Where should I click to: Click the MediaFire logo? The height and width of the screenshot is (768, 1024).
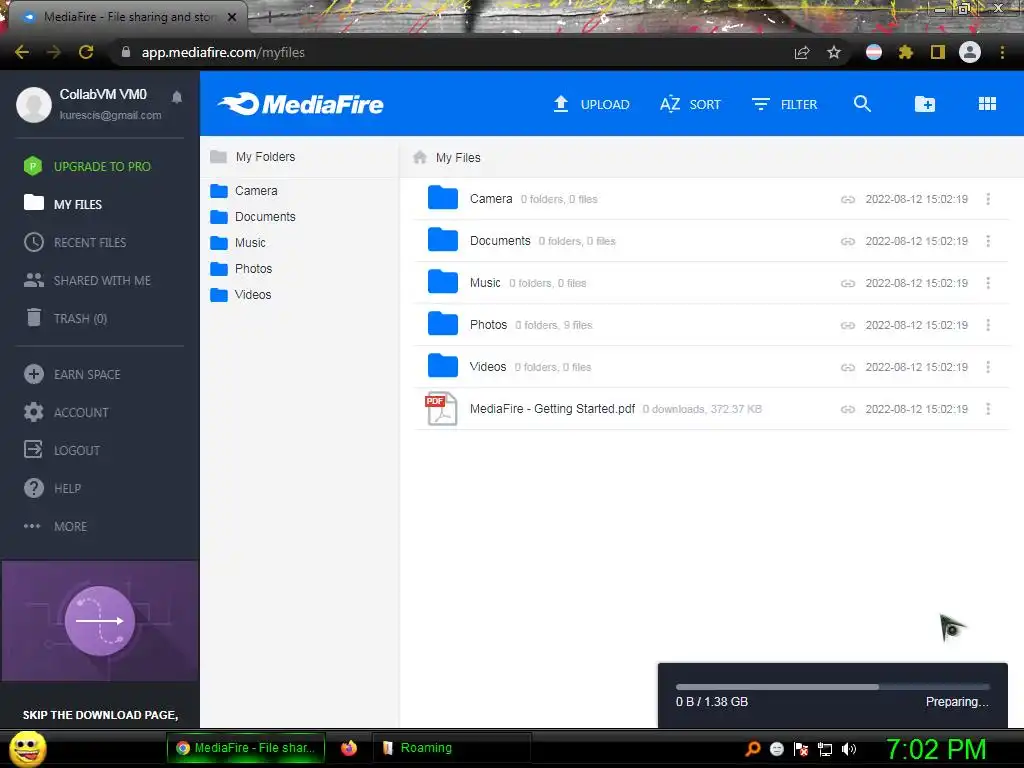pyautogui.click(x=300, y=104)
